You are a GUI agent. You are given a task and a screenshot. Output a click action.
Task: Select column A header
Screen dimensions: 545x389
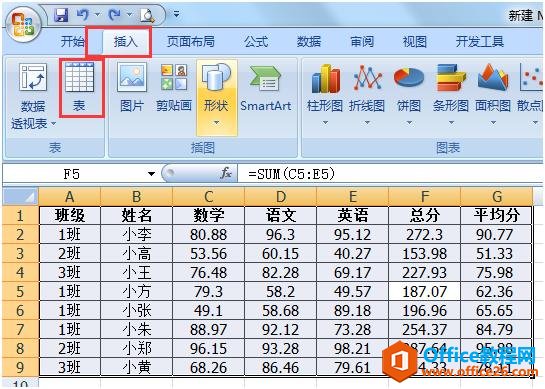click(70, 197)
